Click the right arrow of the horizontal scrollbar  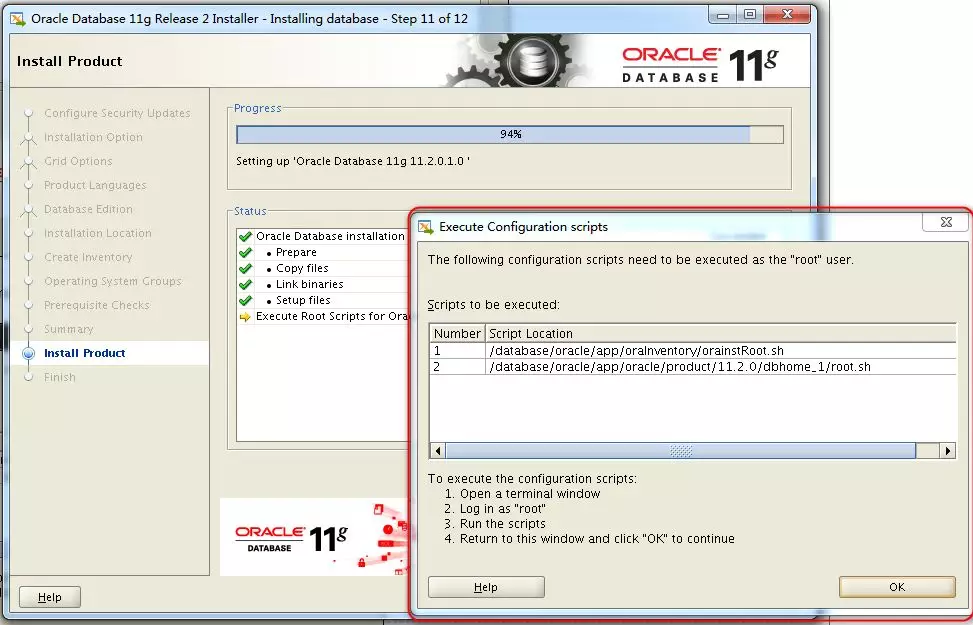click(x=948, y=451)
